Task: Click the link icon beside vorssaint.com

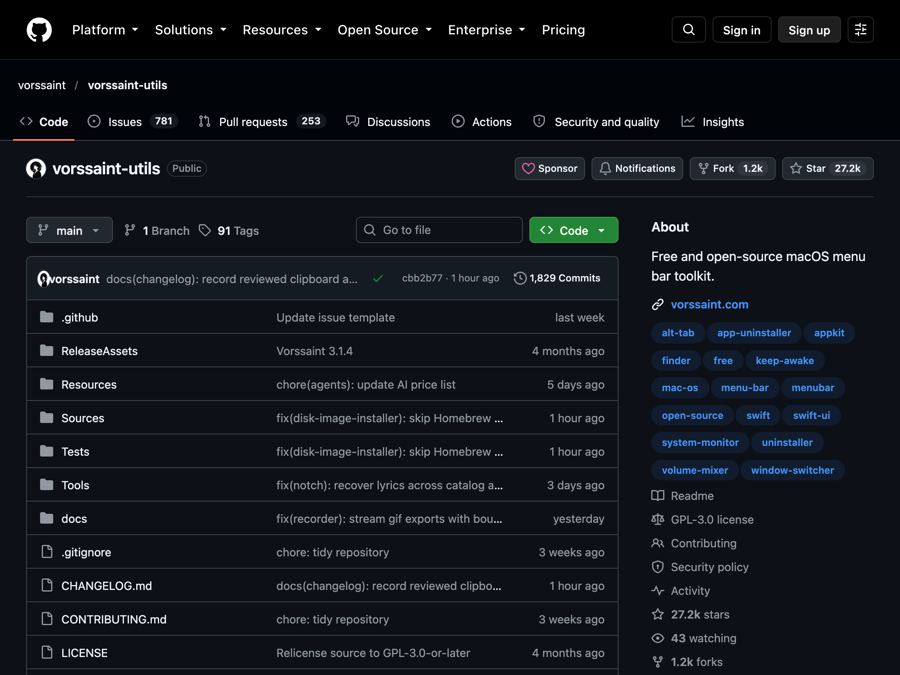Action: click(658, 305)
